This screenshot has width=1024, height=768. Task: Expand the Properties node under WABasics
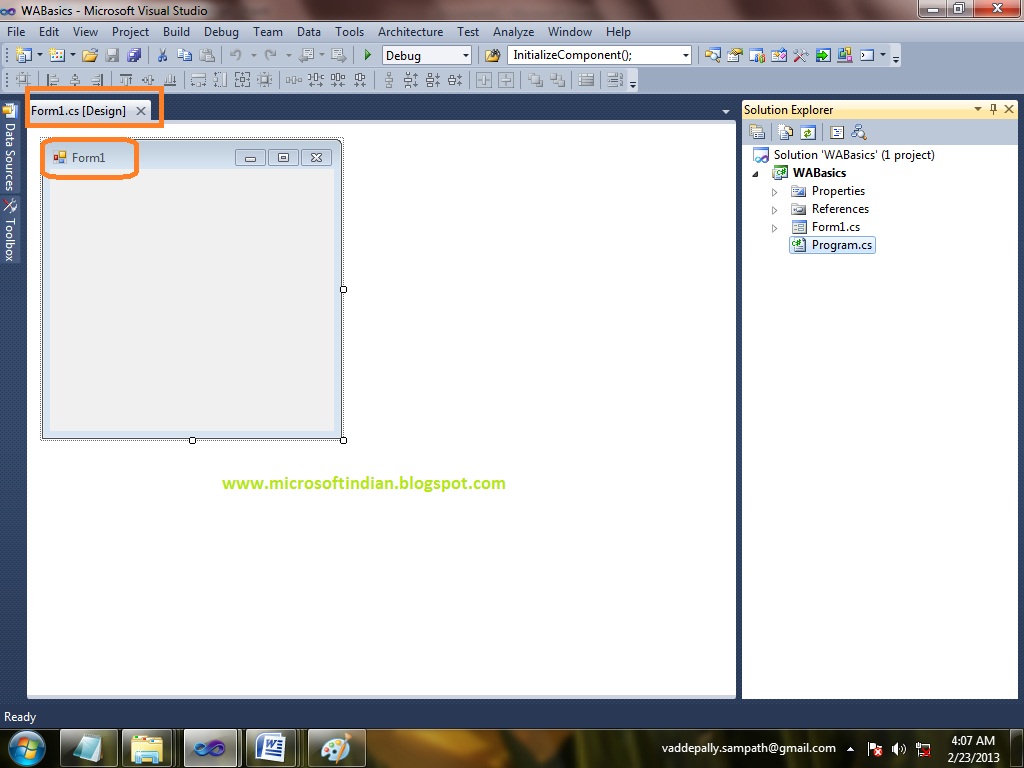[775, 191]
